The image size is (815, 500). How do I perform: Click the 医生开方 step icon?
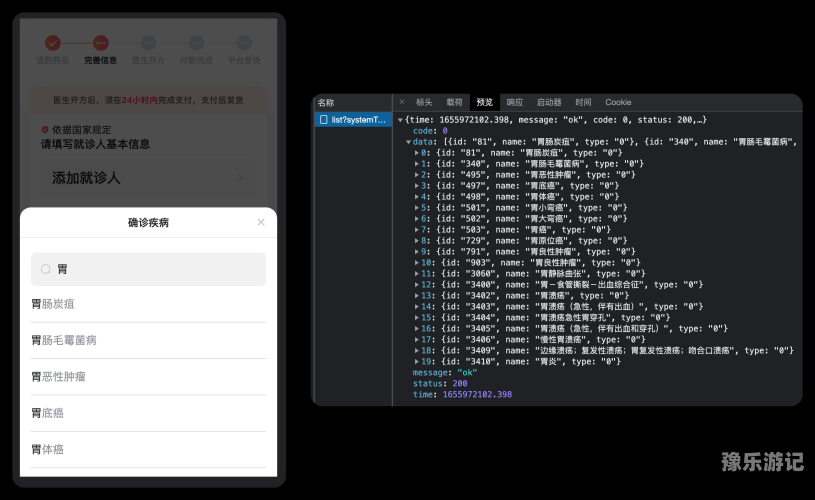click(x=148, y=43)
